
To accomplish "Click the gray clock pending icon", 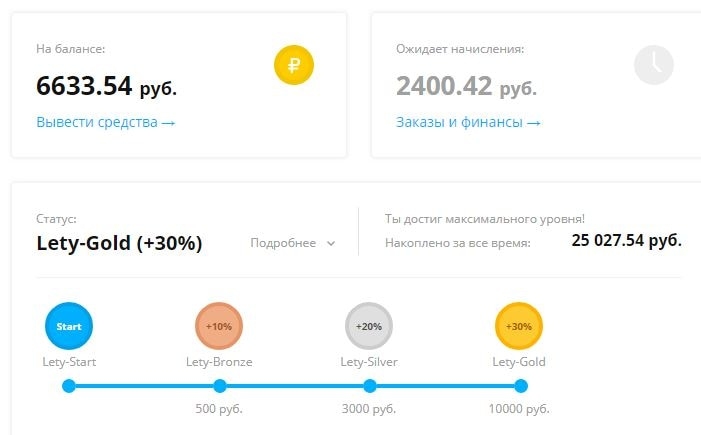I will pyautogui.click(x=654, y=65).
